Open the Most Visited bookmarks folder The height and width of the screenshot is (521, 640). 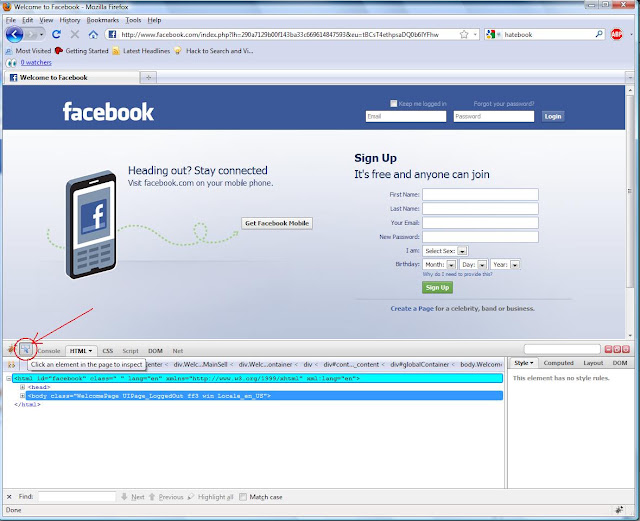[28, 51]
